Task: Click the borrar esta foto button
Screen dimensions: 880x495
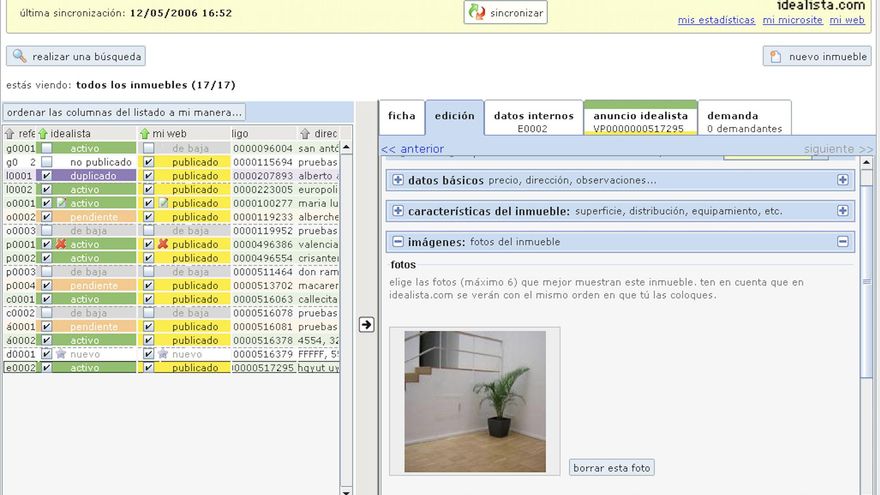Action: [612, 468]
